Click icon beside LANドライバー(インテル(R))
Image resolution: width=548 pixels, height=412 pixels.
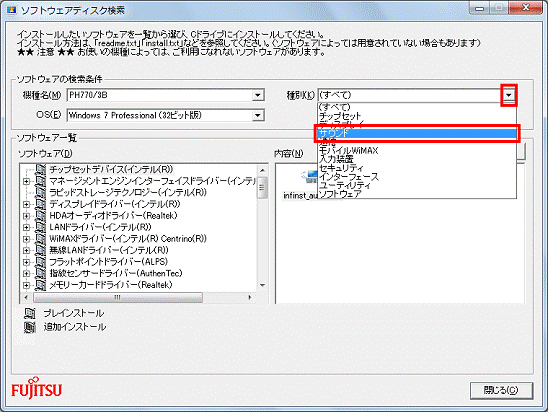coord(41,227)
